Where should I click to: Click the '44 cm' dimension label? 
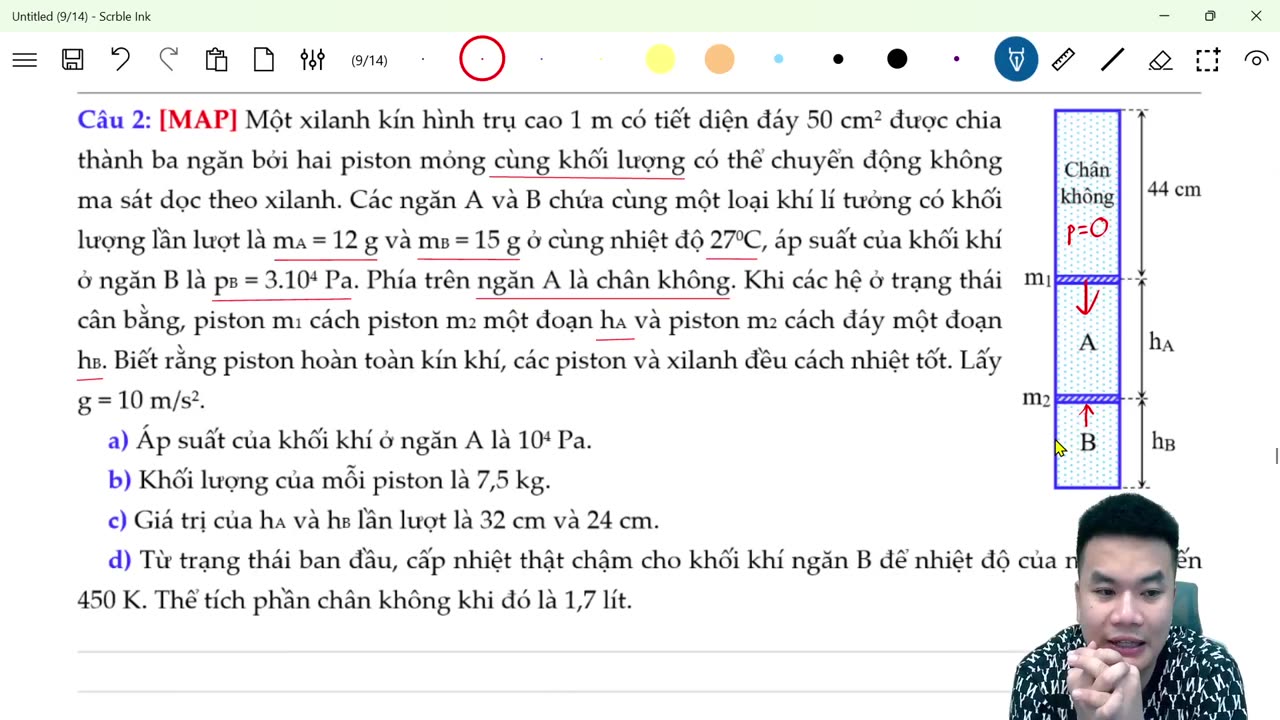point(1174,189)
